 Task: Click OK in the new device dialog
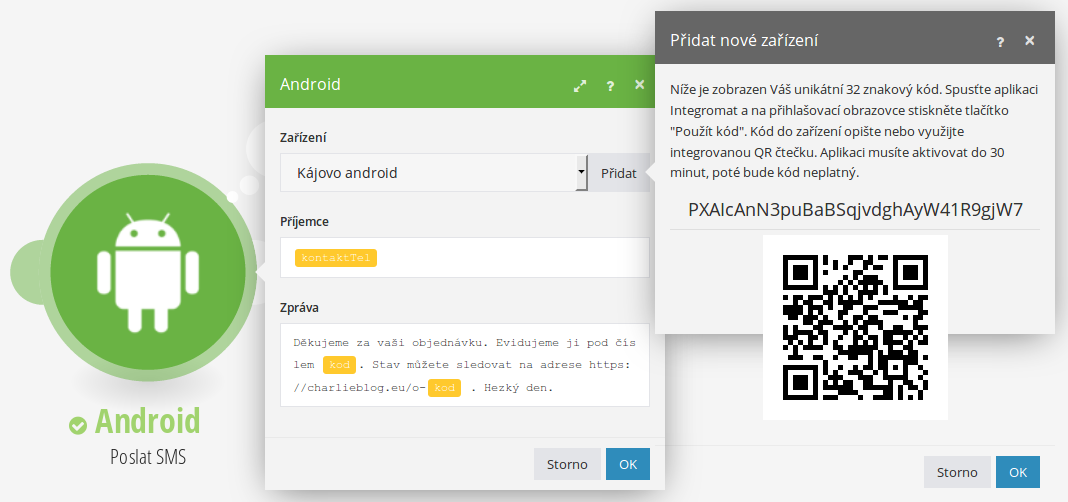point(1018,473)
